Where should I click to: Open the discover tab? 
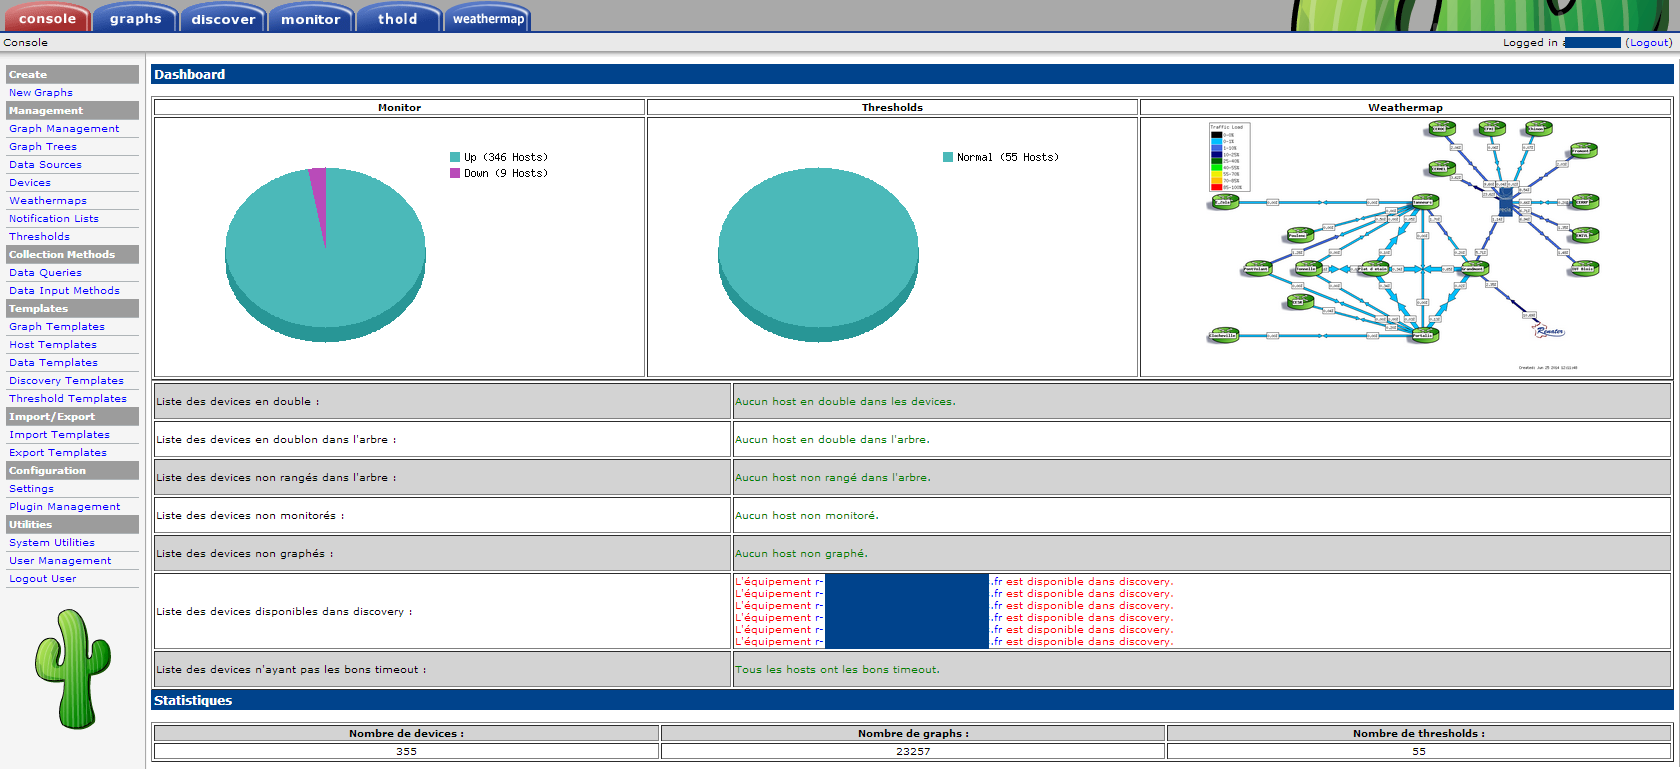click(223, 18)
